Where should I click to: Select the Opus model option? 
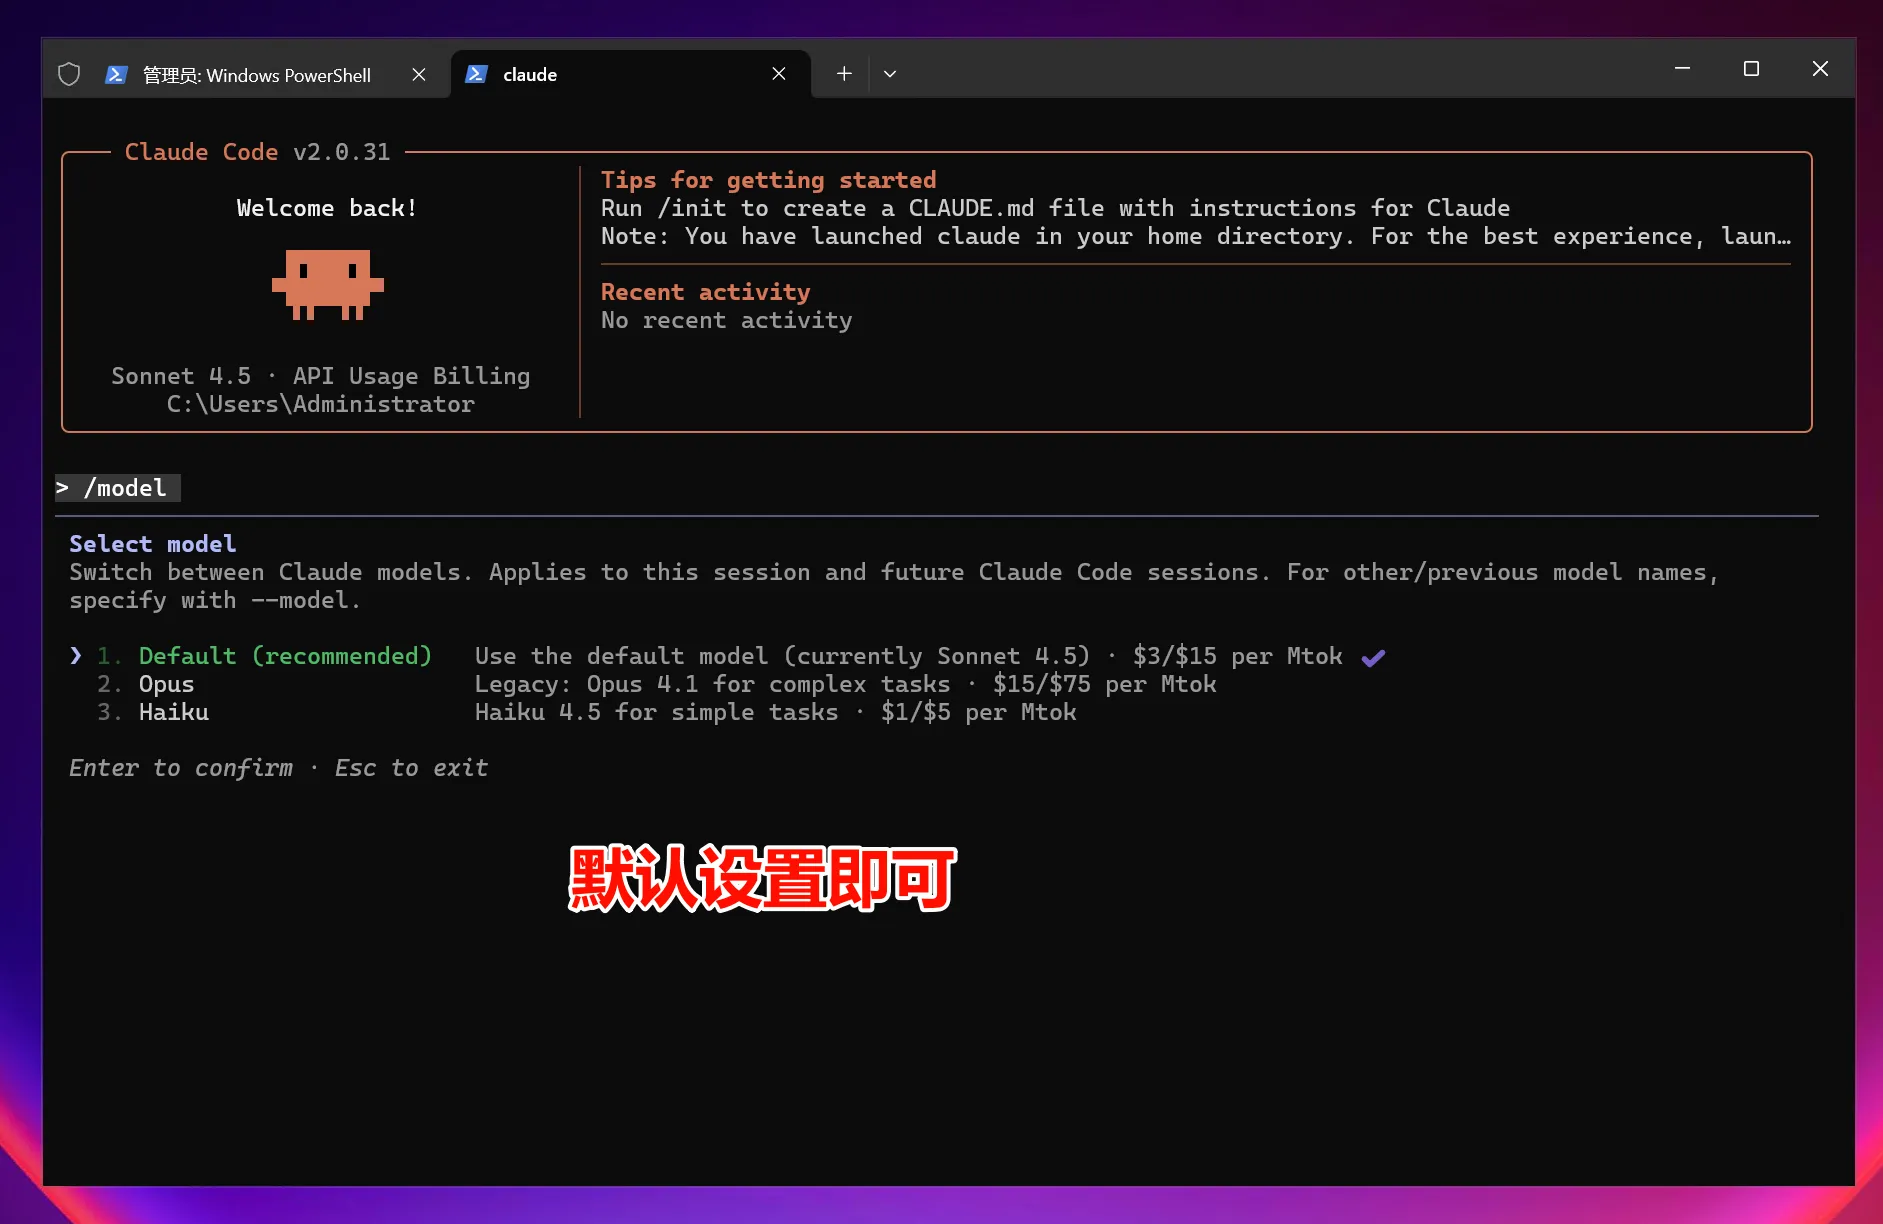pyautogui.click(x=166, y=684)
